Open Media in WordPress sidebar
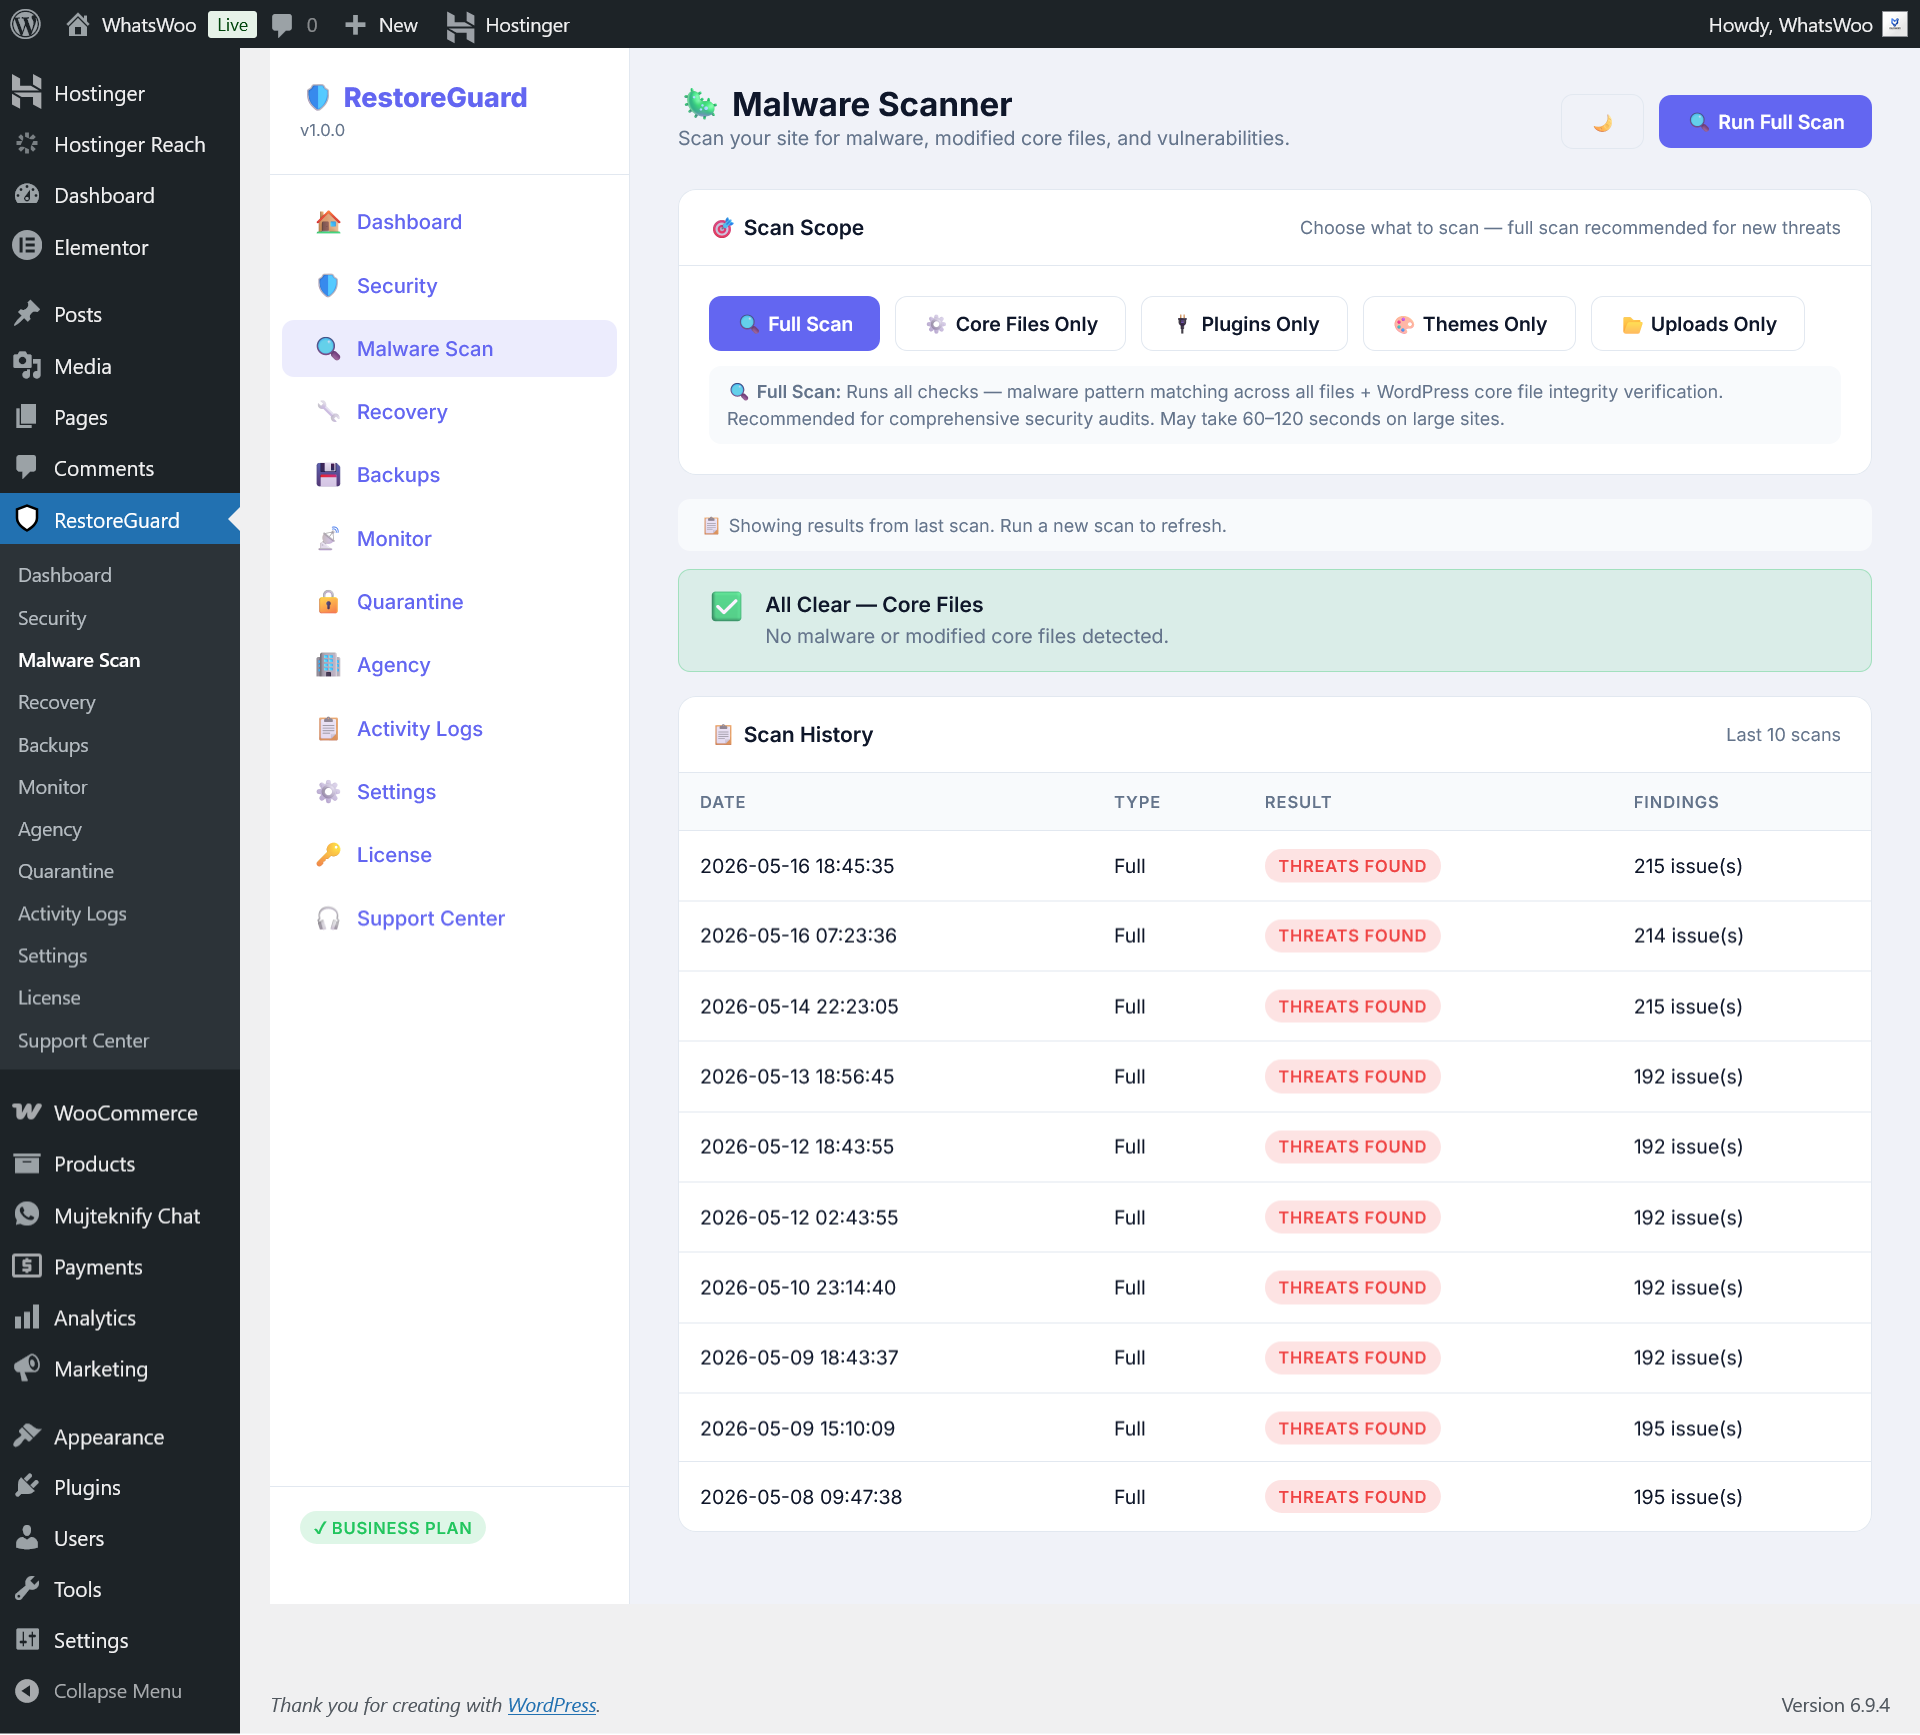 [x=120, y=366]
